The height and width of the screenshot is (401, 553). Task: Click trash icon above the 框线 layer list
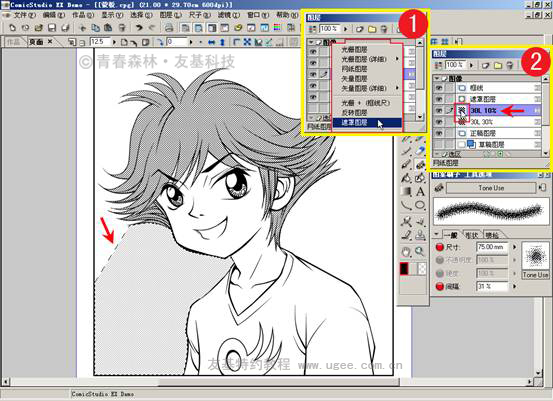click(510, 65)
